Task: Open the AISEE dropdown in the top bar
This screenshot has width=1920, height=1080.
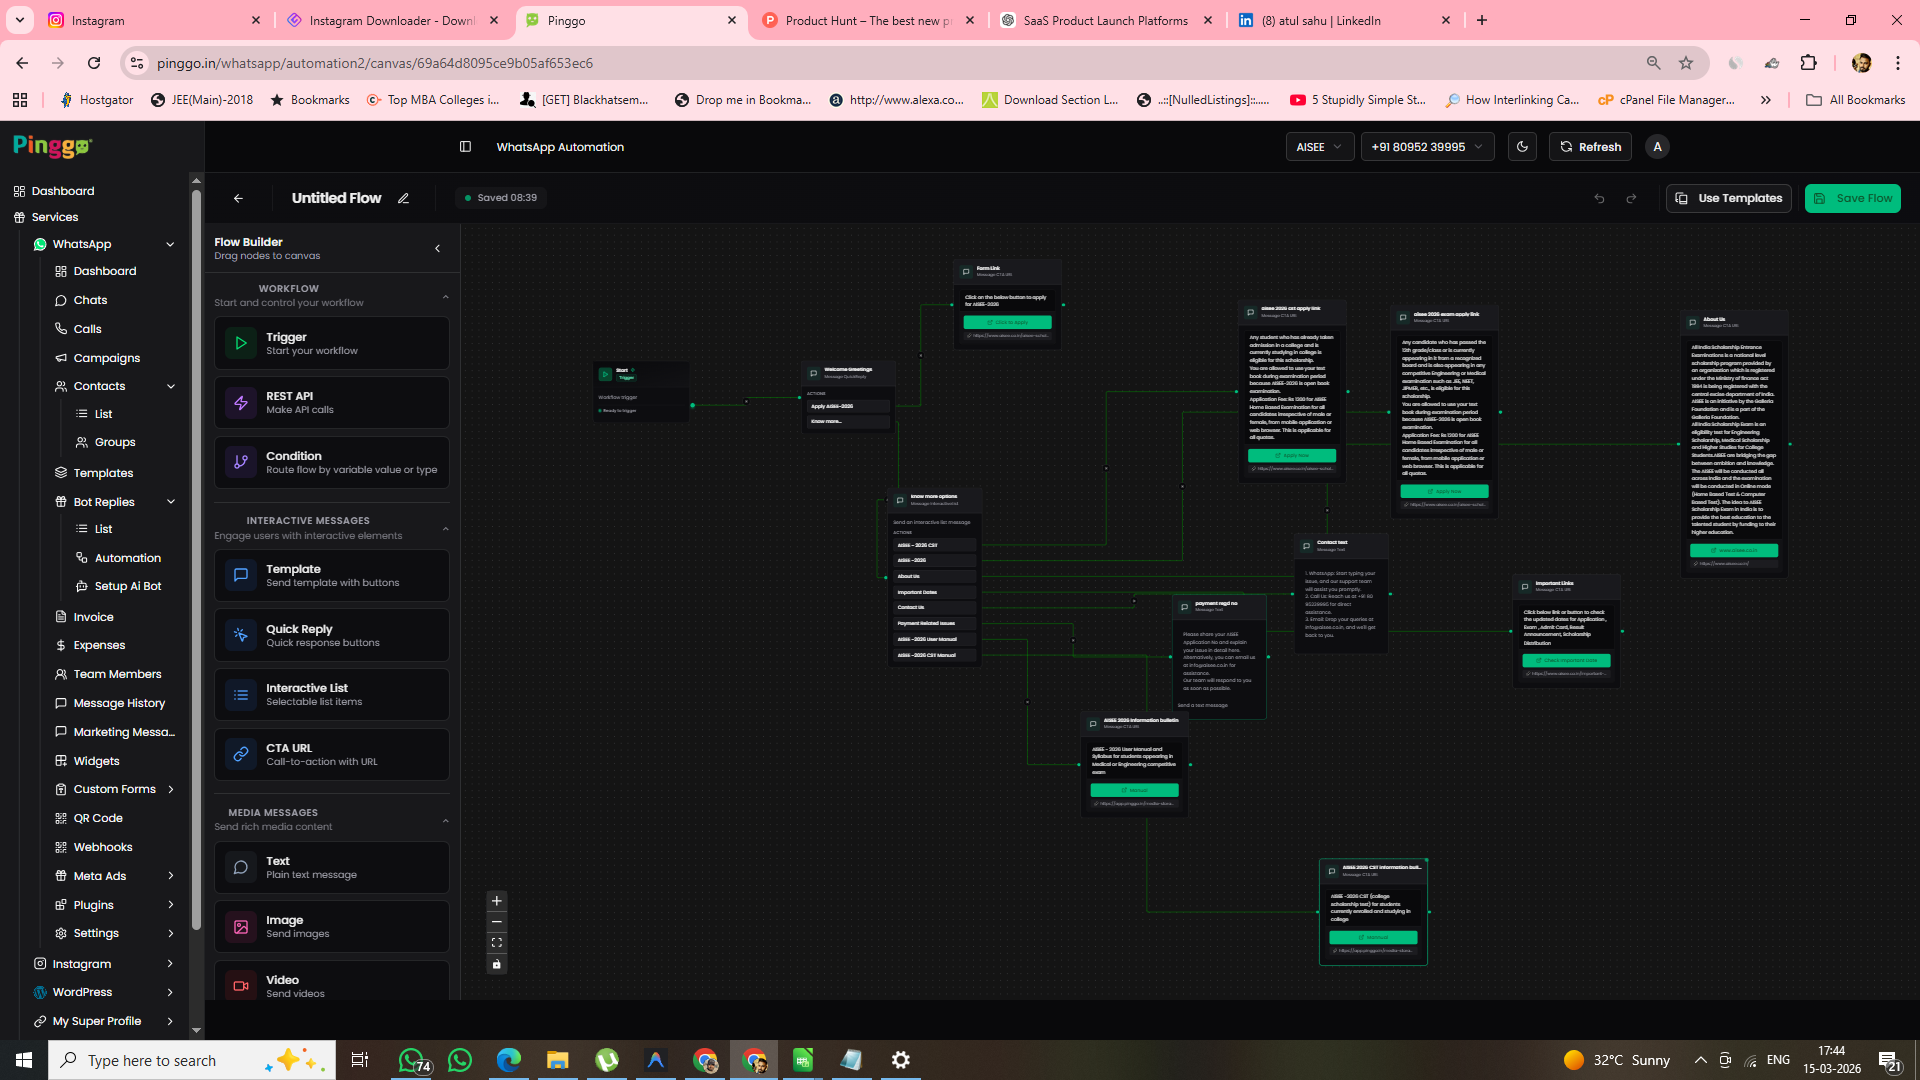Action: pos(1319,146)
